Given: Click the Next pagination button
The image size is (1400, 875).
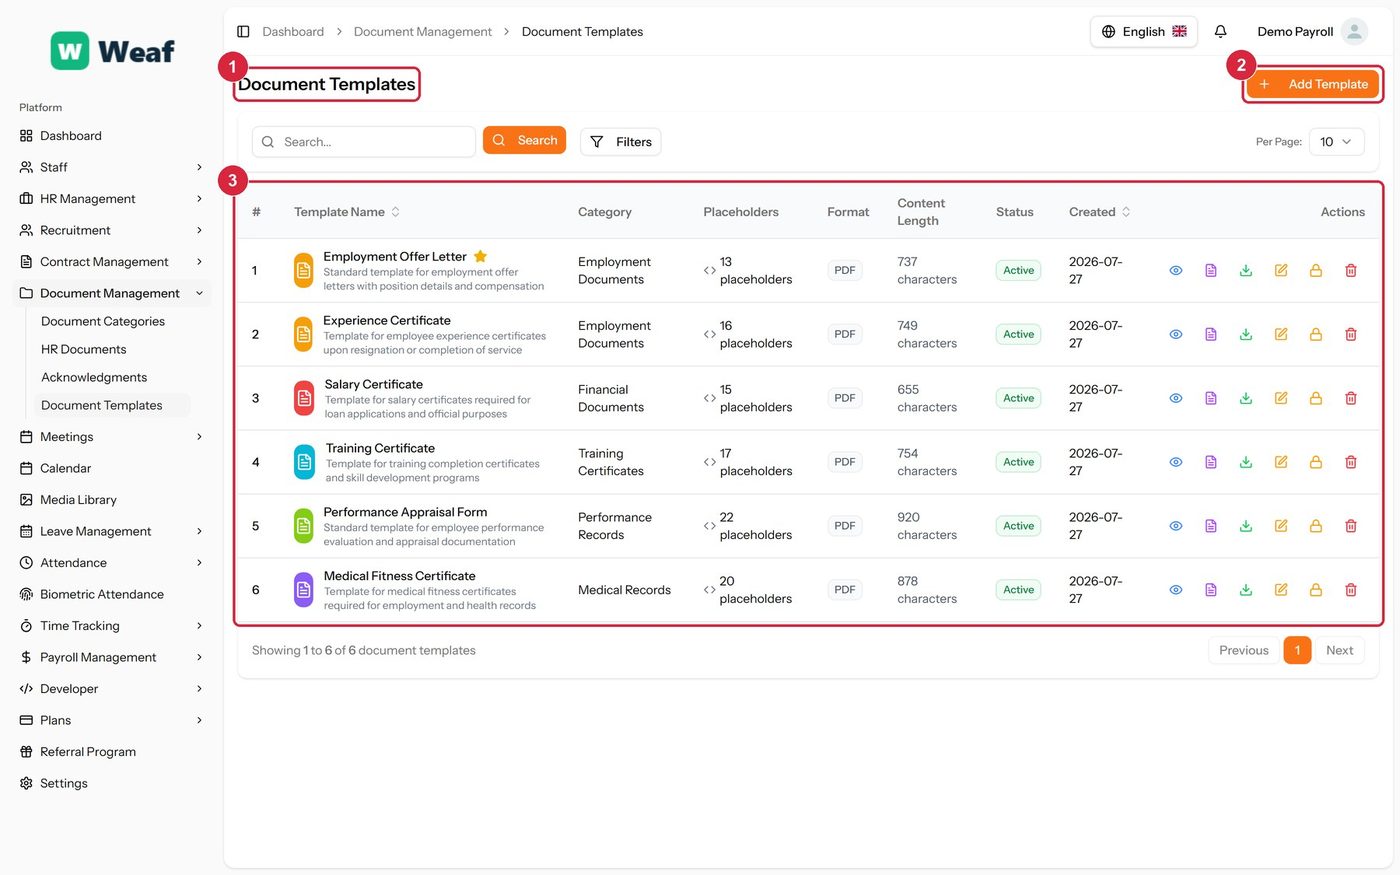Looking at the screenshot, I should tap(1339, 650).
